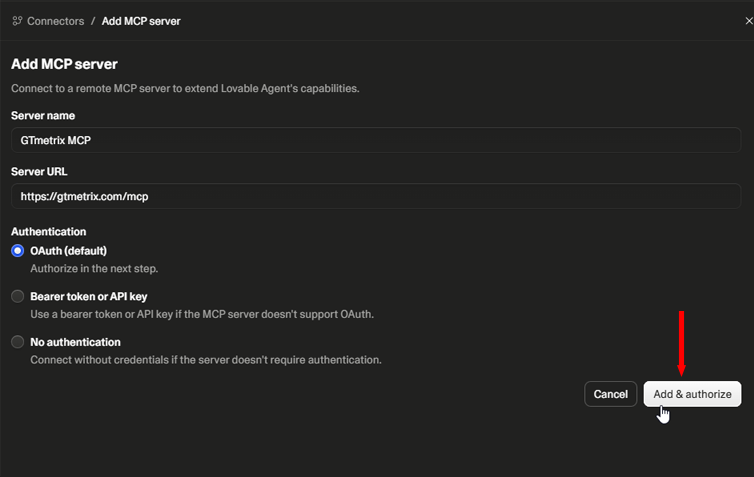Screen dimensions: 754x477
Task: Click the 'Connect to a remote MCP server' subtitle
Action: point(185,88)
